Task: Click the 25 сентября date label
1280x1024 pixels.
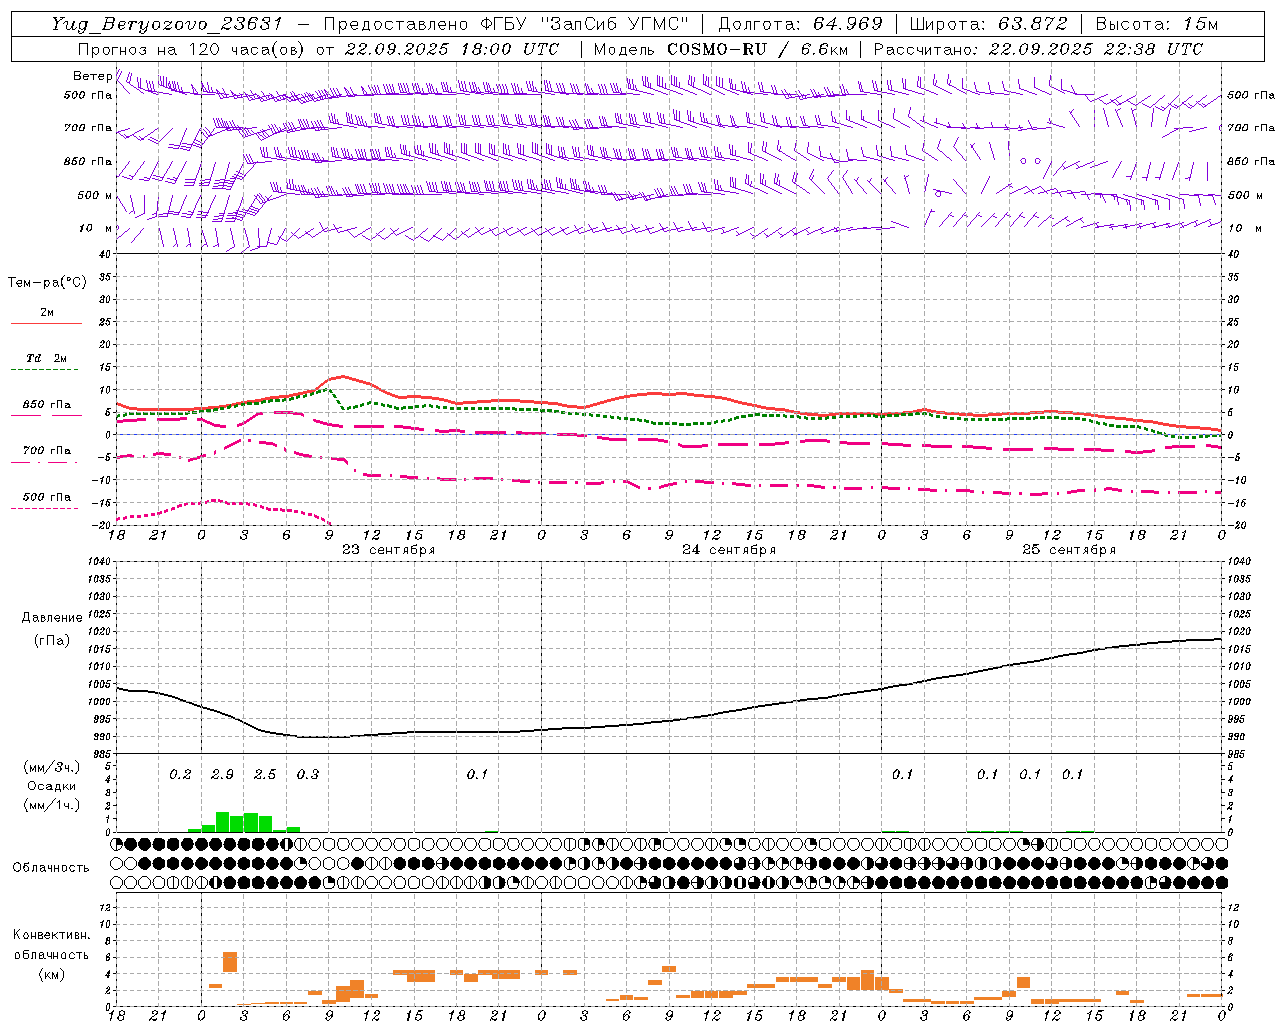Action: point(1069,550)
